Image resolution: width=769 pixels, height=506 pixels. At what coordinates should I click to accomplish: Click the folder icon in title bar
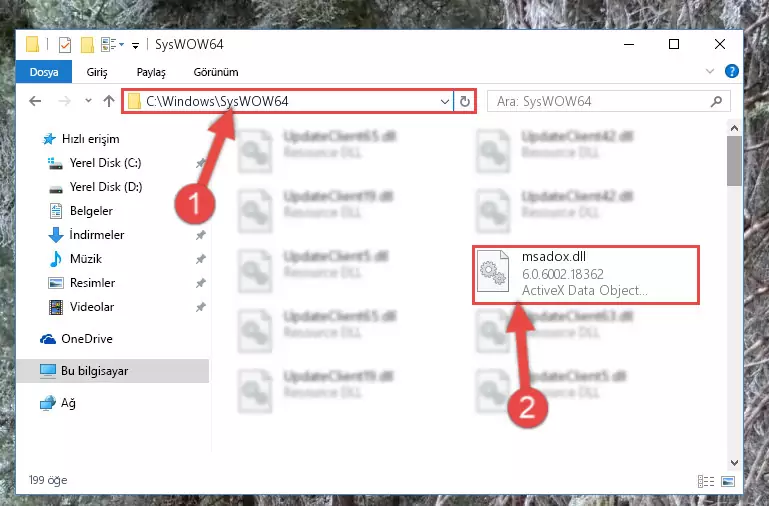(x=32, y=44)
